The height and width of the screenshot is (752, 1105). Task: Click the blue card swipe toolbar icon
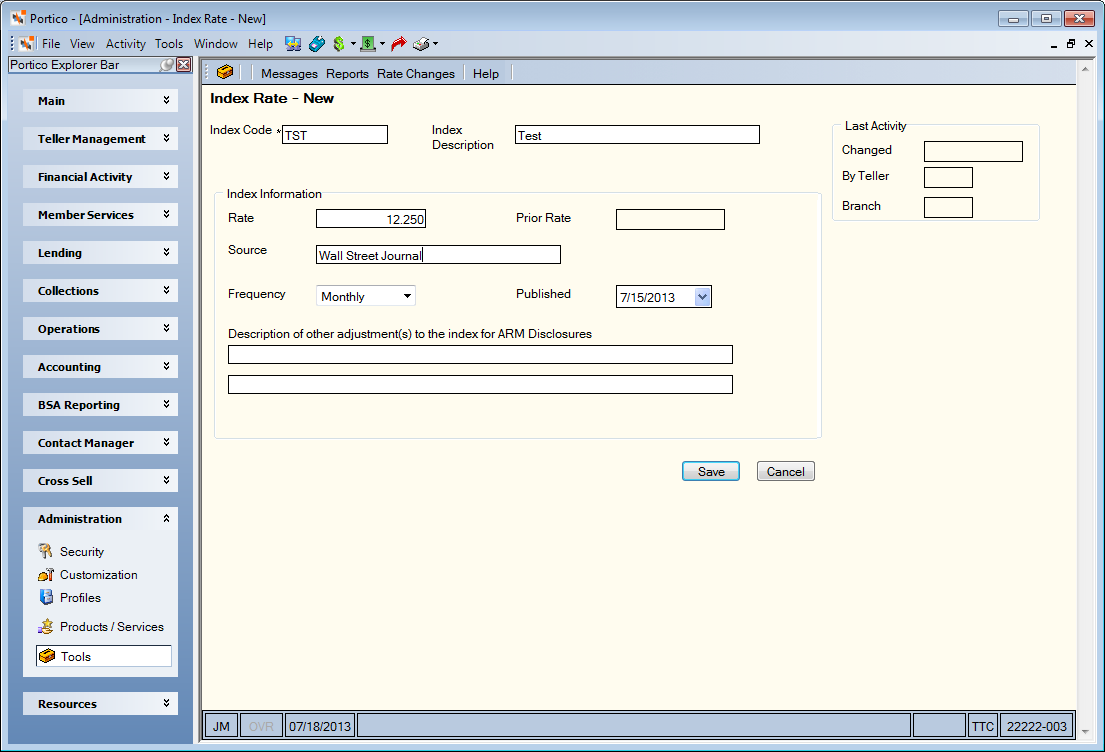coord(317,44)
